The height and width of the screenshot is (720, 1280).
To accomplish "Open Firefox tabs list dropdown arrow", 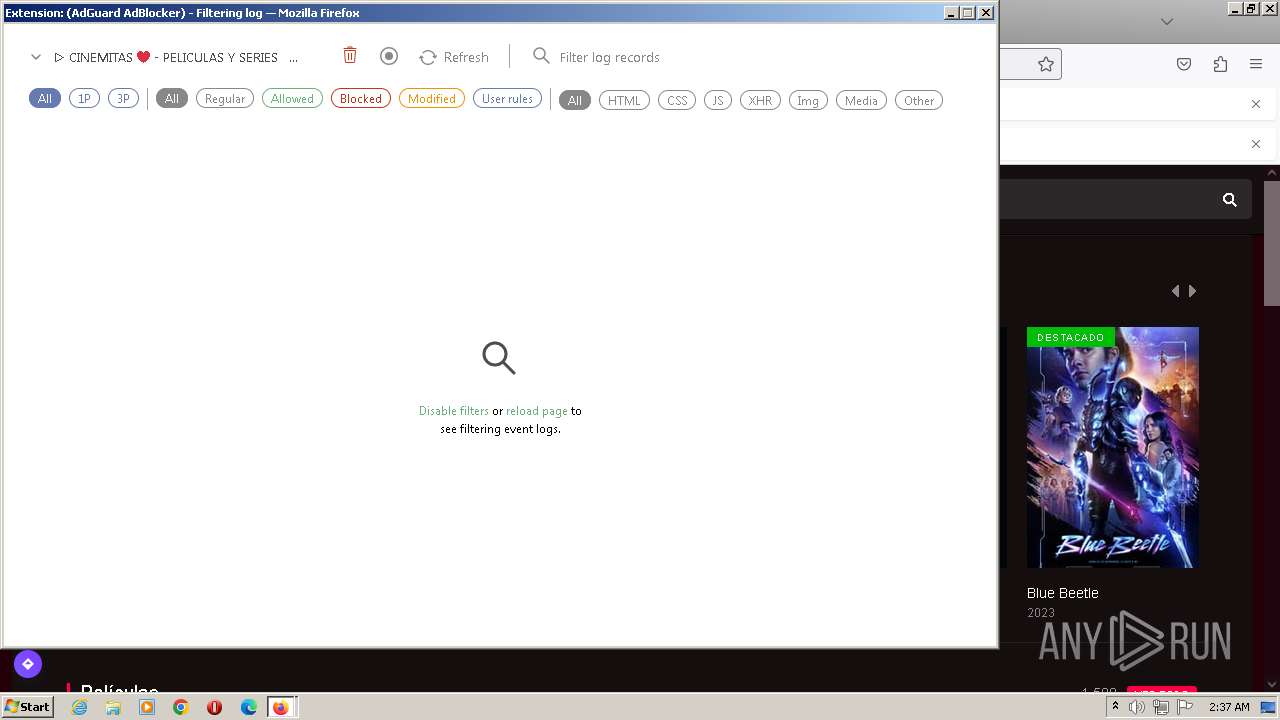I will point(1166,21).
